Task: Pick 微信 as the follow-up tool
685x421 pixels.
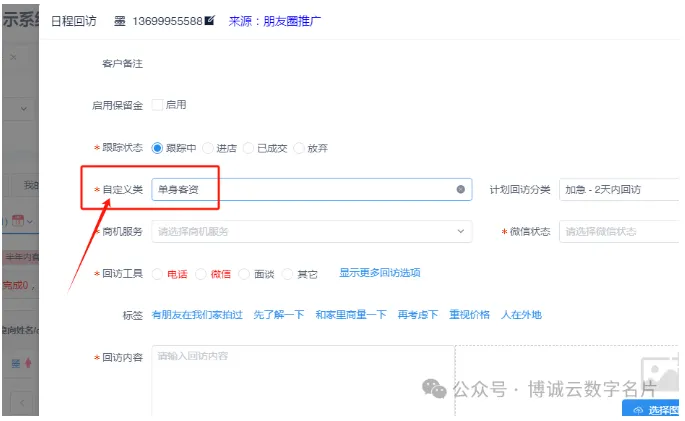Action: (201, 273)
